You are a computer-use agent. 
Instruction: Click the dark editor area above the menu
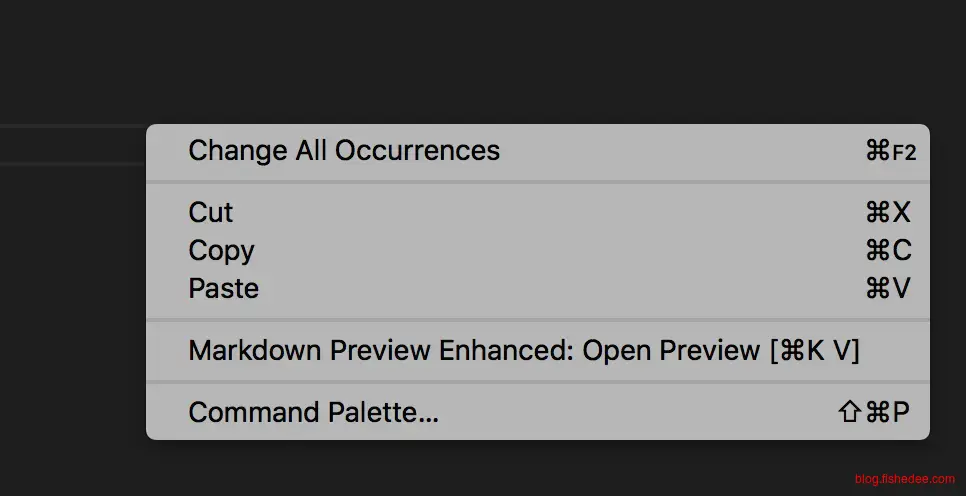(480, 60)
